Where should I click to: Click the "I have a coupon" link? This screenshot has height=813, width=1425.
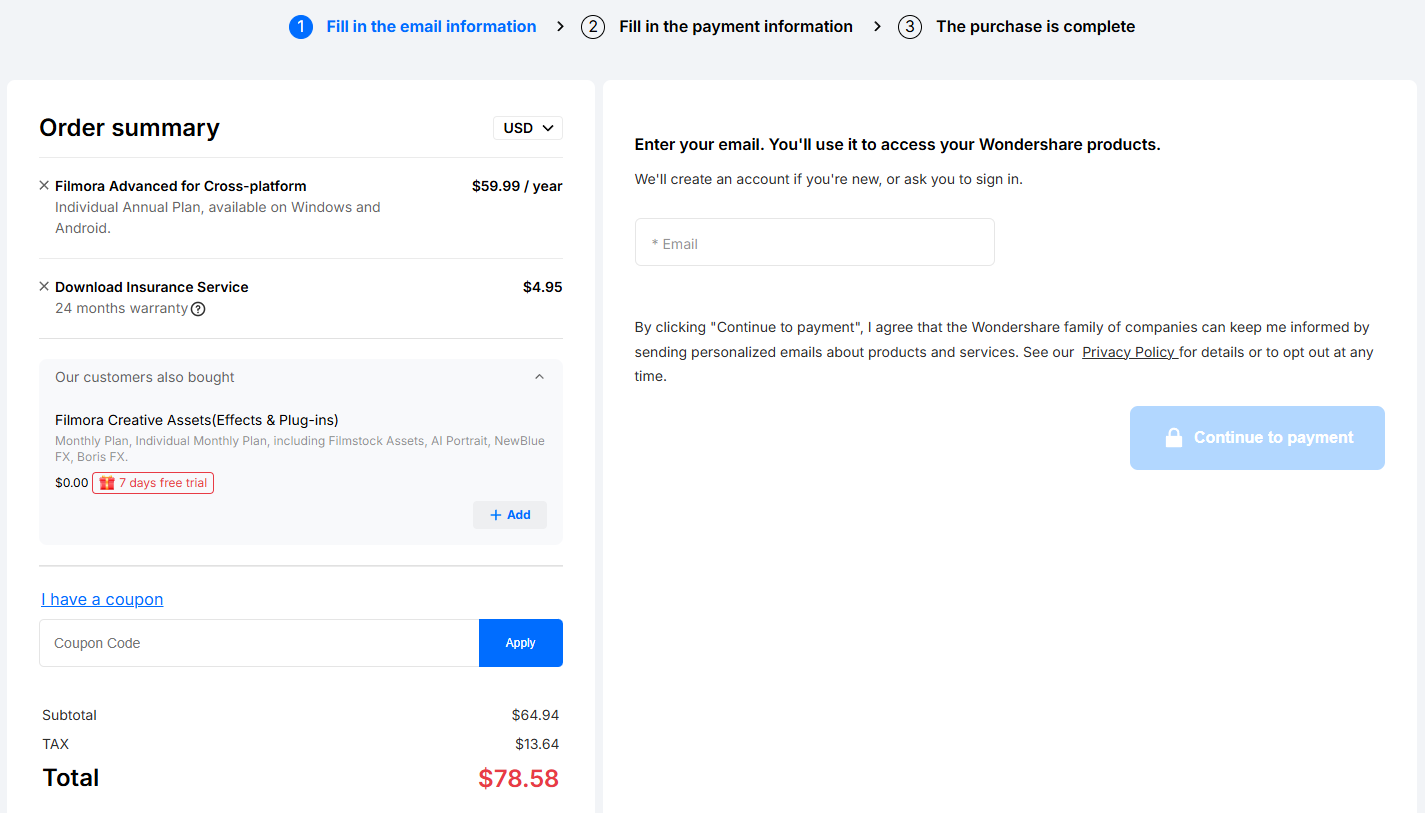coord(102,600)
